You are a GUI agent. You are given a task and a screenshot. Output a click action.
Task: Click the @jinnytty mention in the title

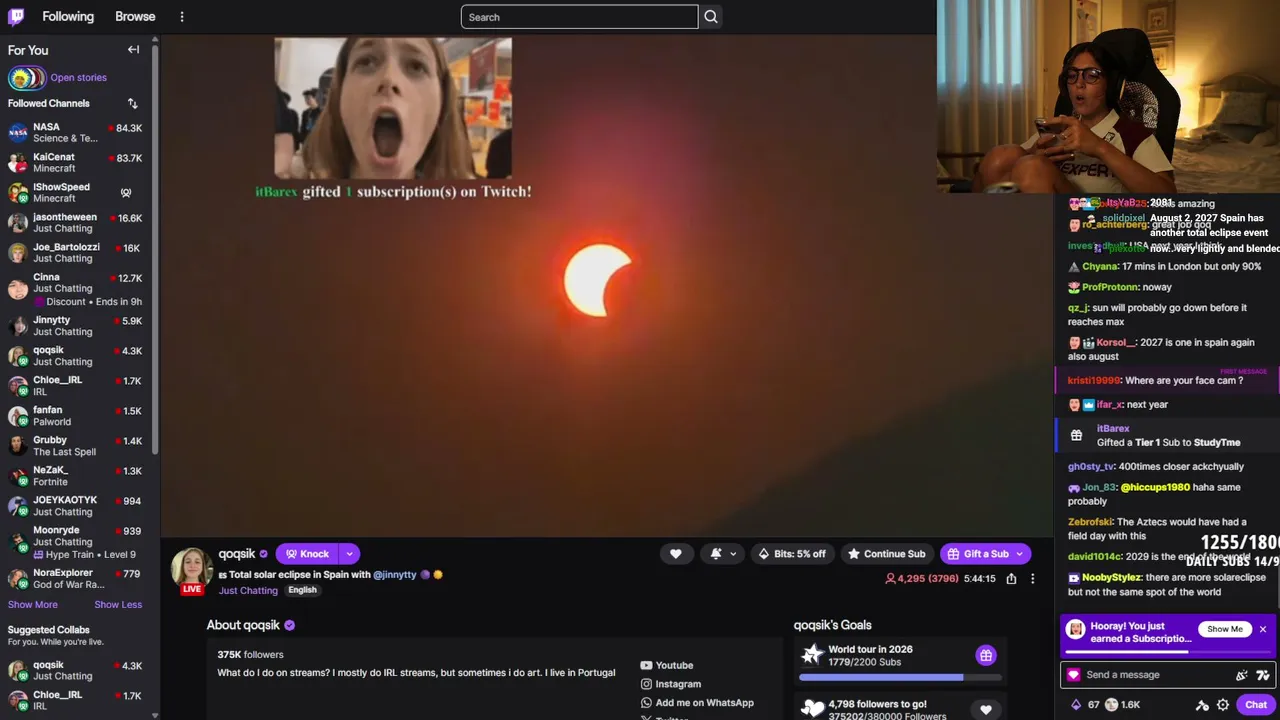[x=394, y=575]
